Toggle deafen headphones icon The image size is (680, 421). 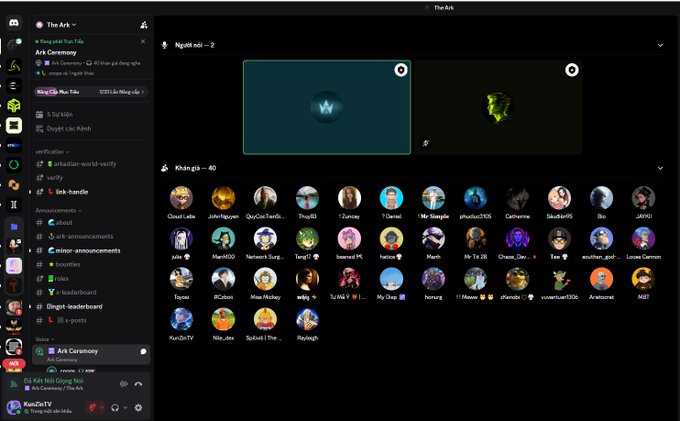(115, 408)
